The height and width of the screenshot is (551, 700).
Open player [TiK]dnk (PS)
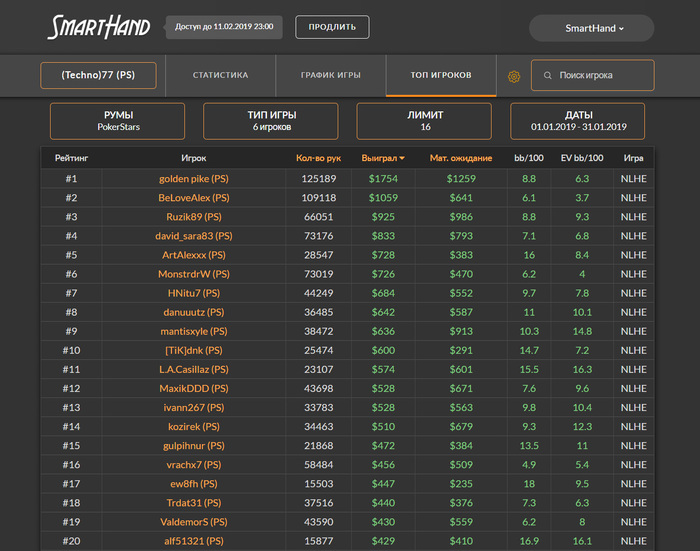coord(194,351)
